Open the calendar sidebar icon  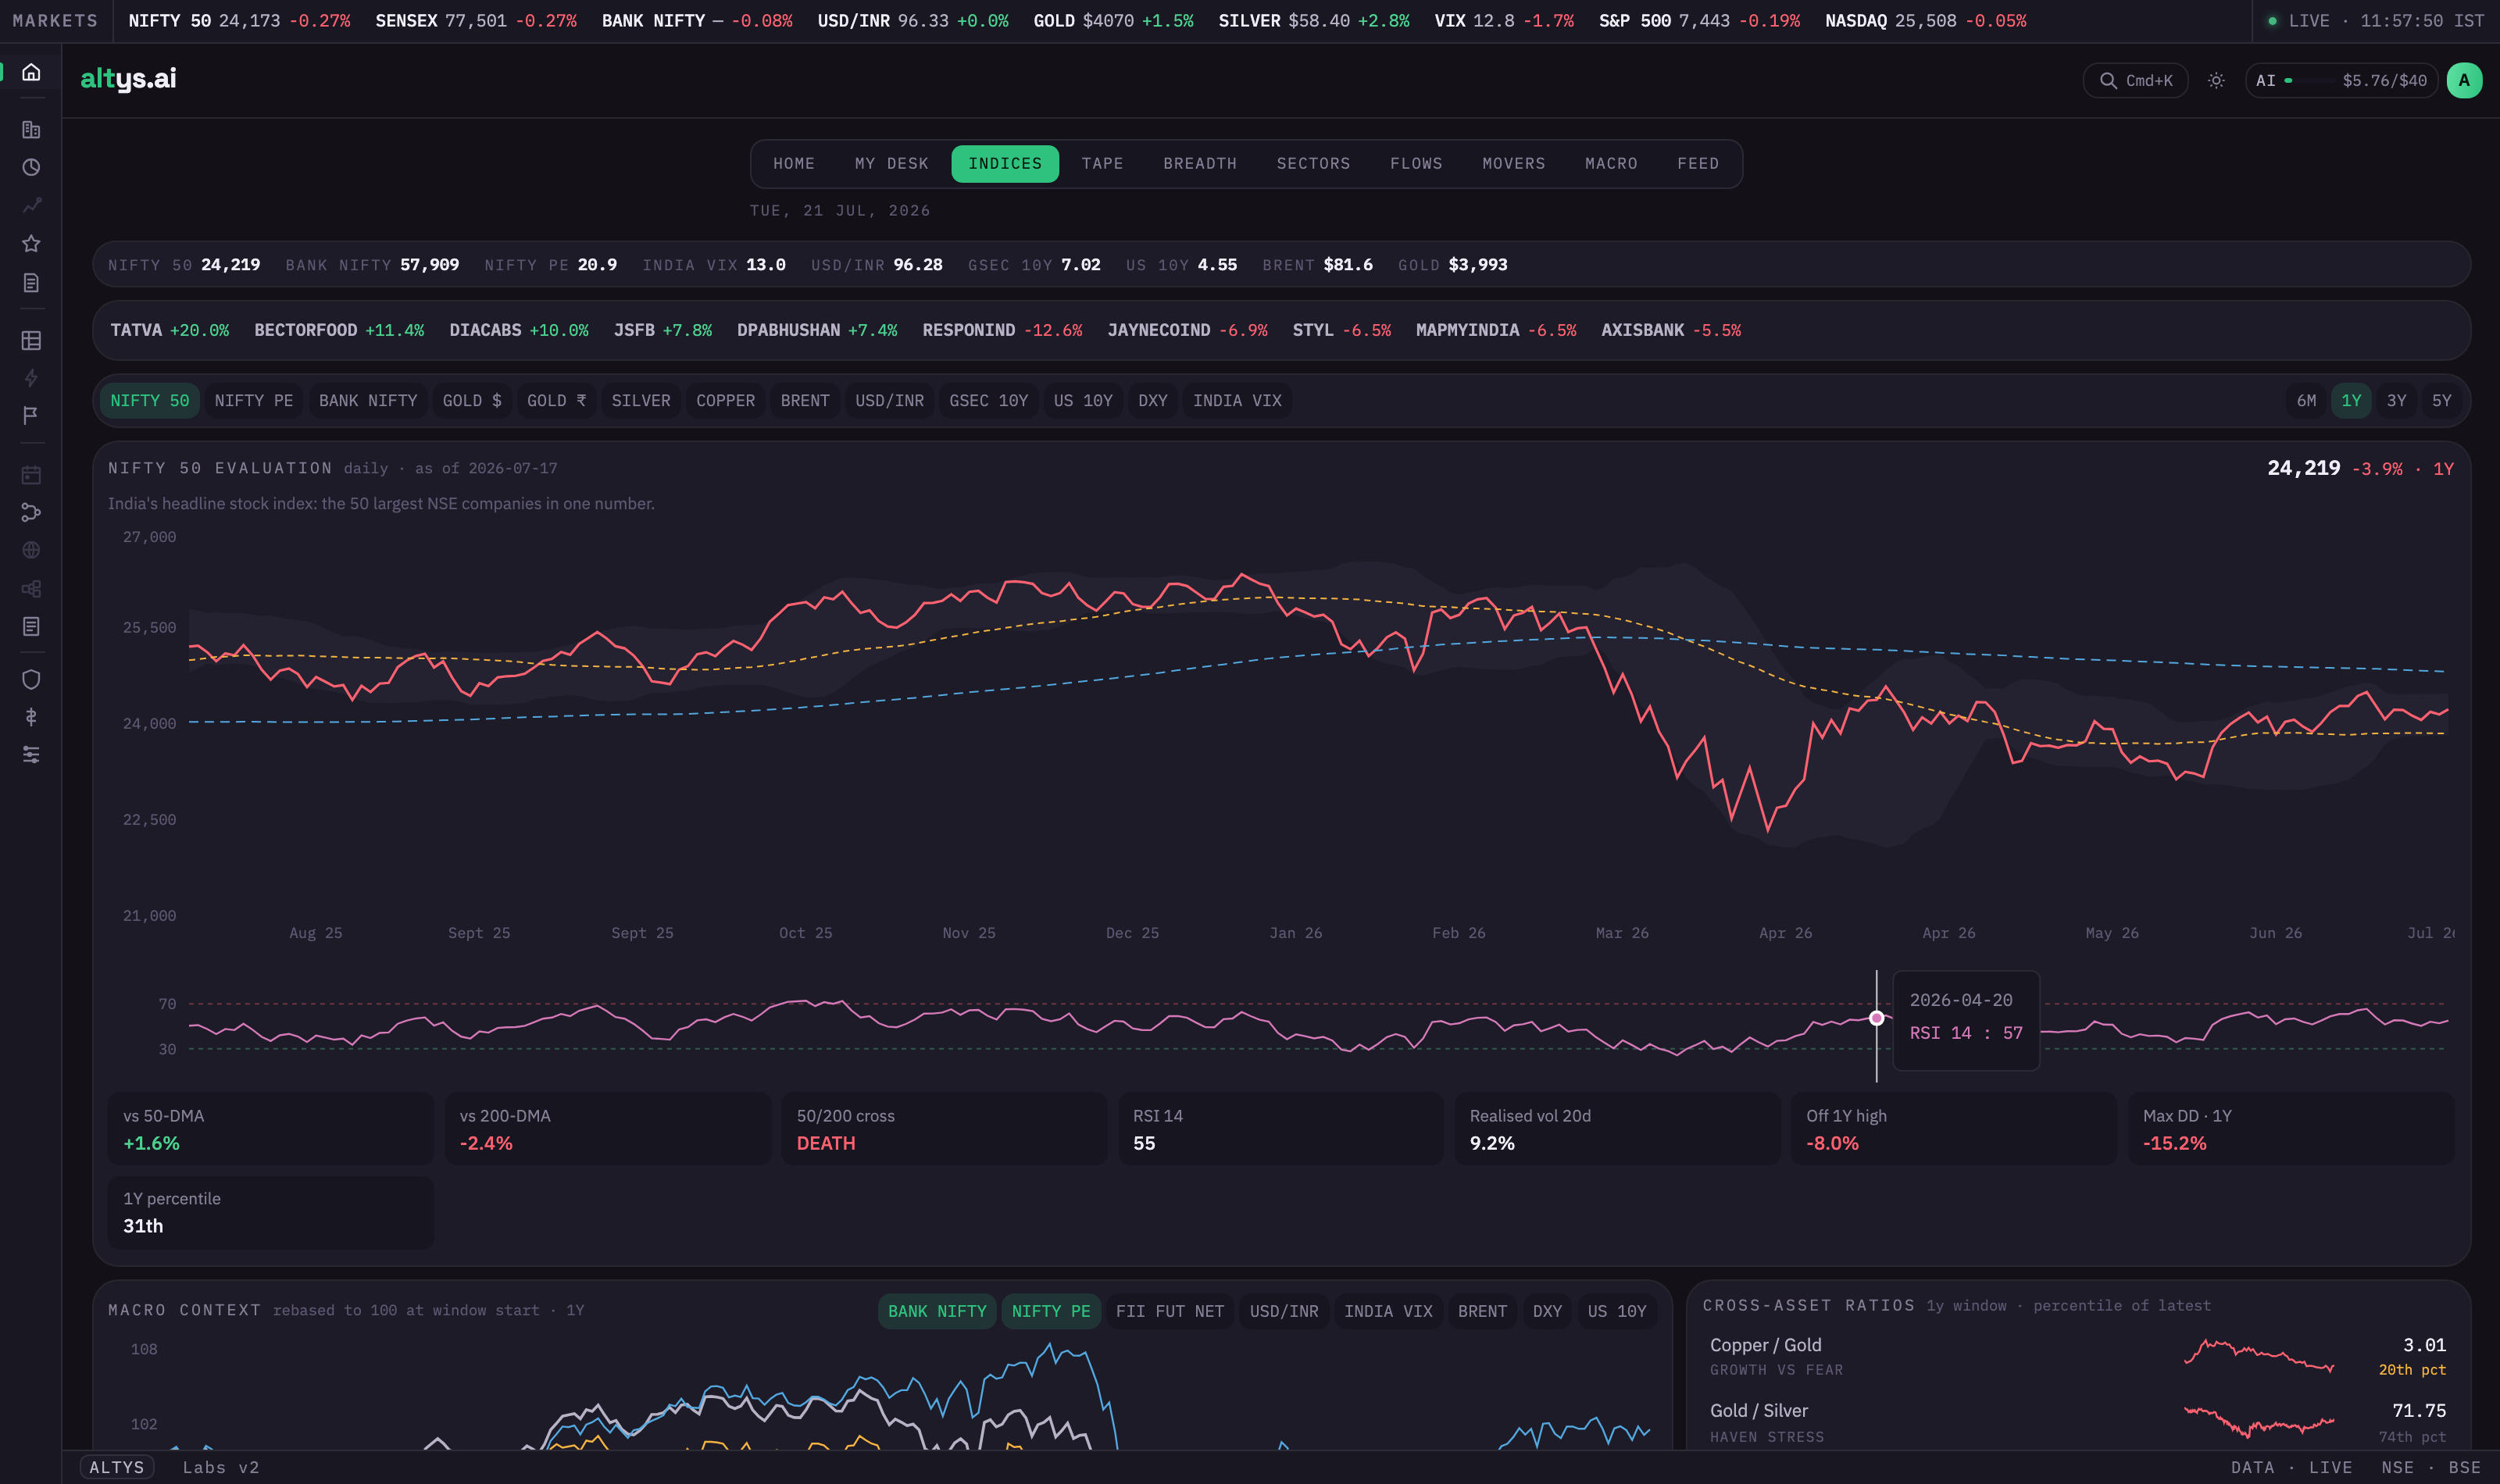click(31, 474)
